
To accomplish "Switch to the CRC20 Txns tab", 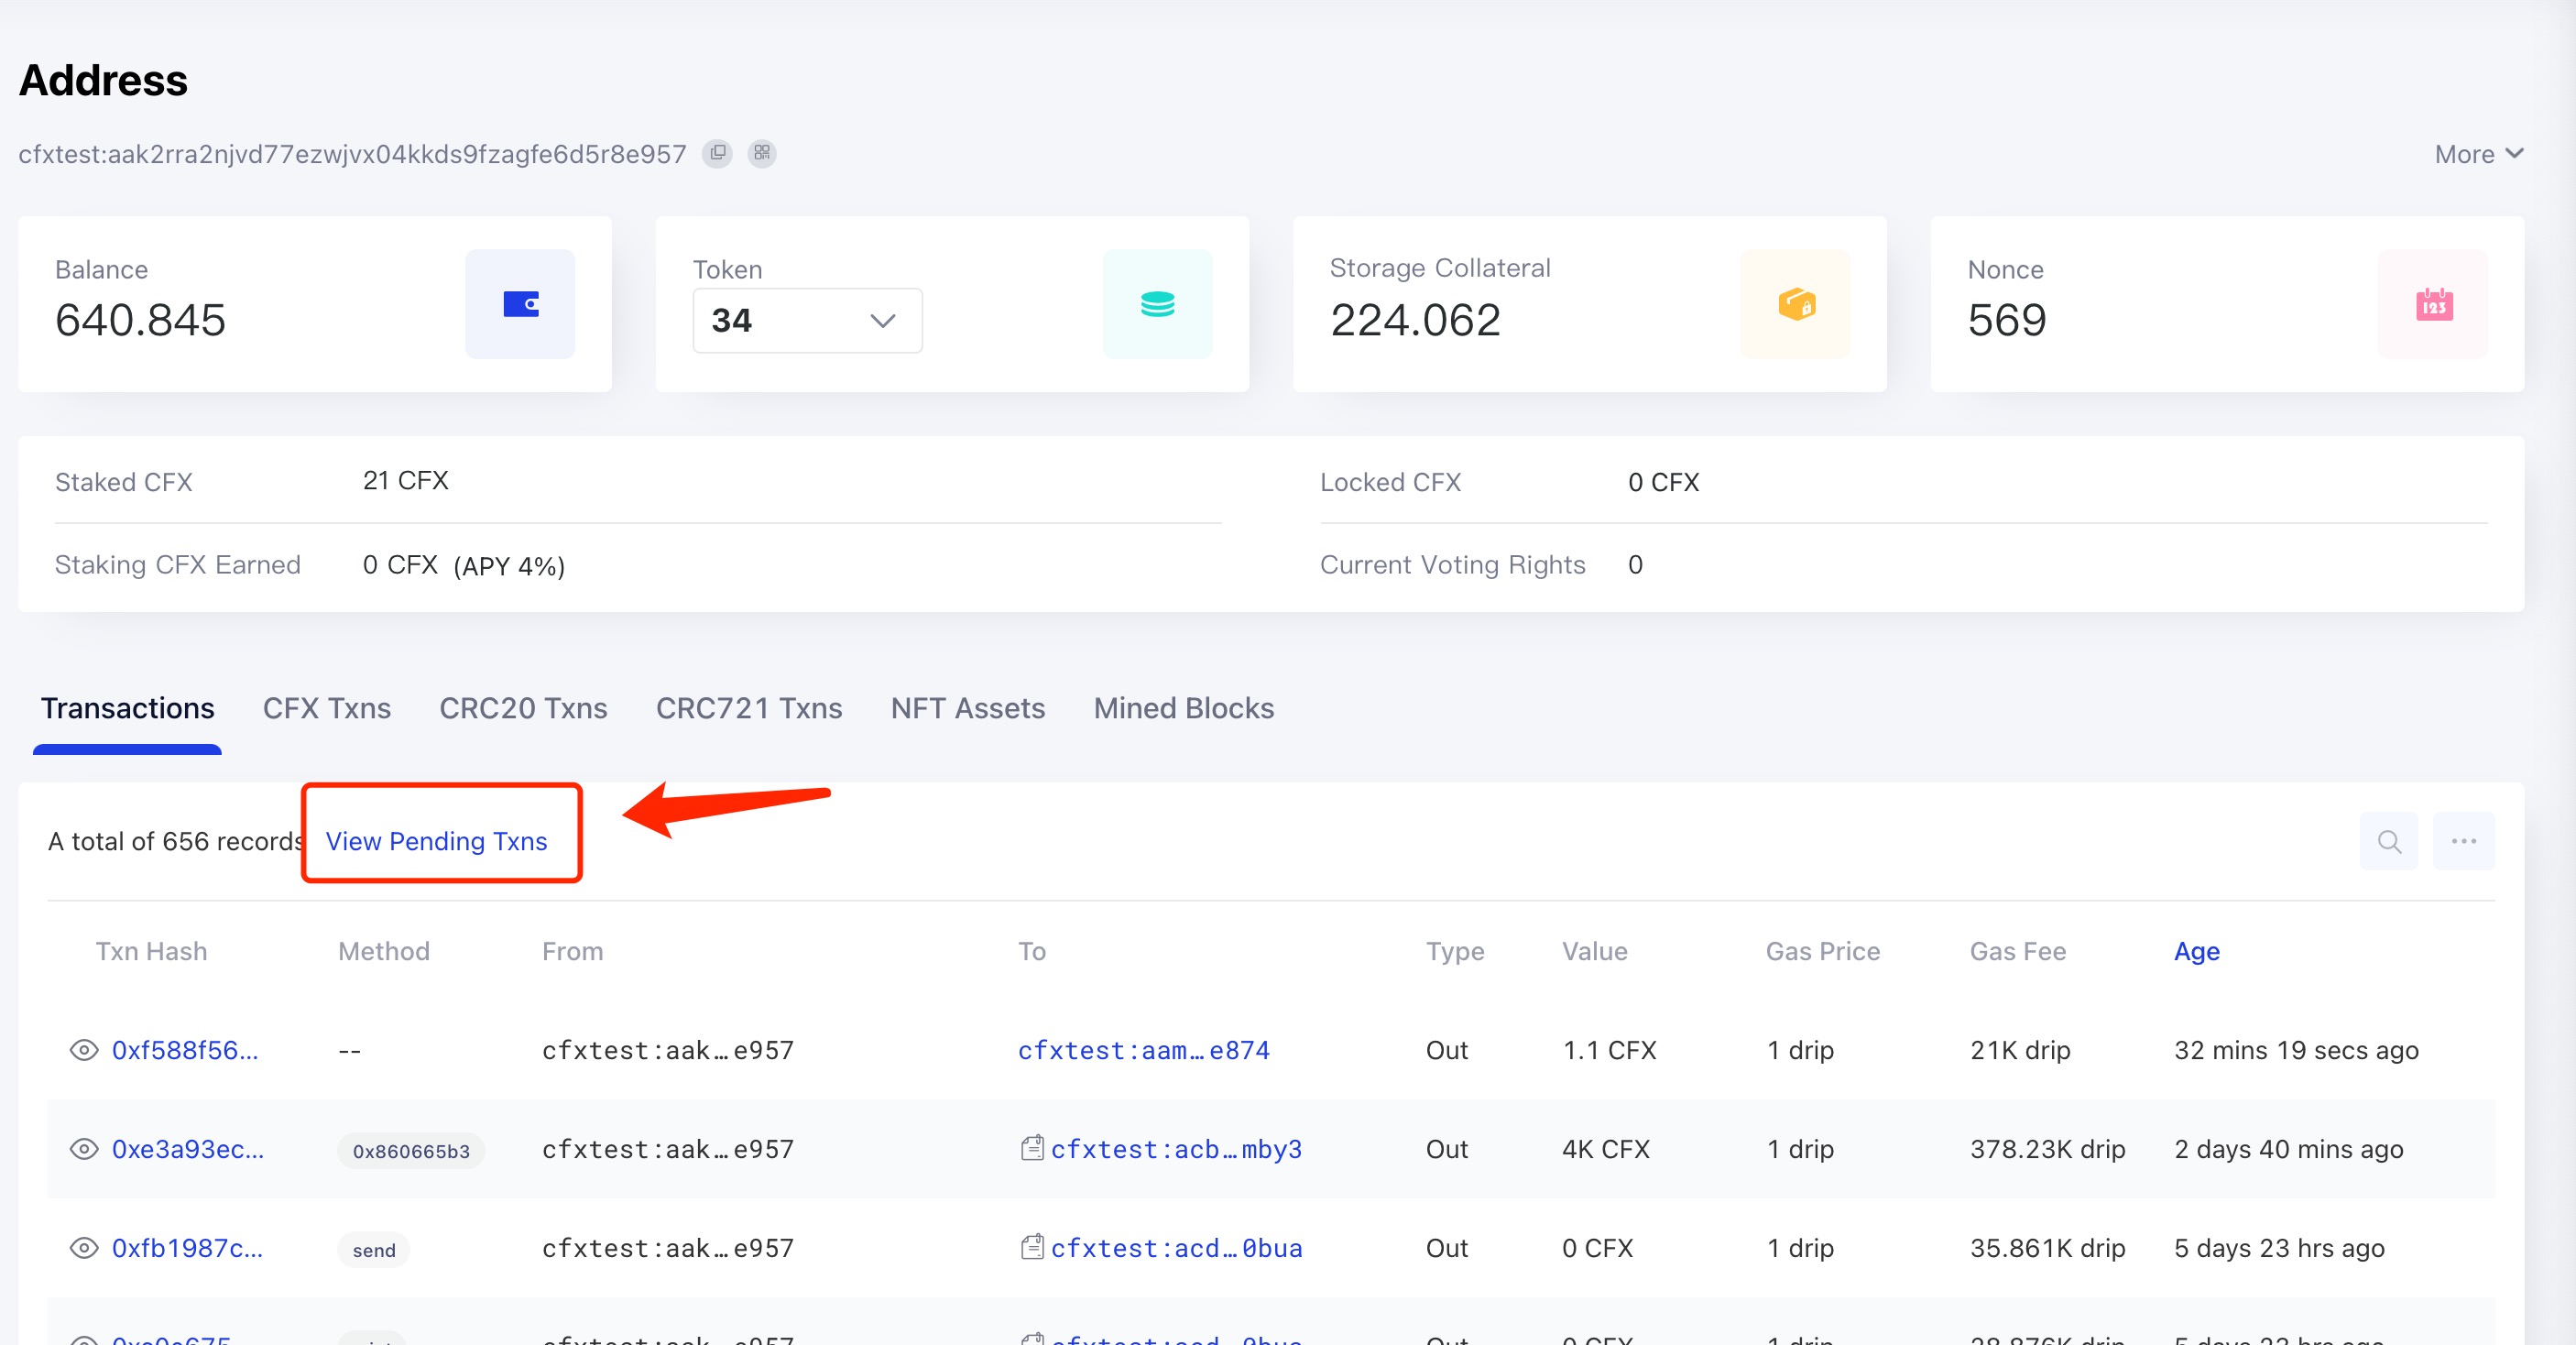I will point(523,708).
